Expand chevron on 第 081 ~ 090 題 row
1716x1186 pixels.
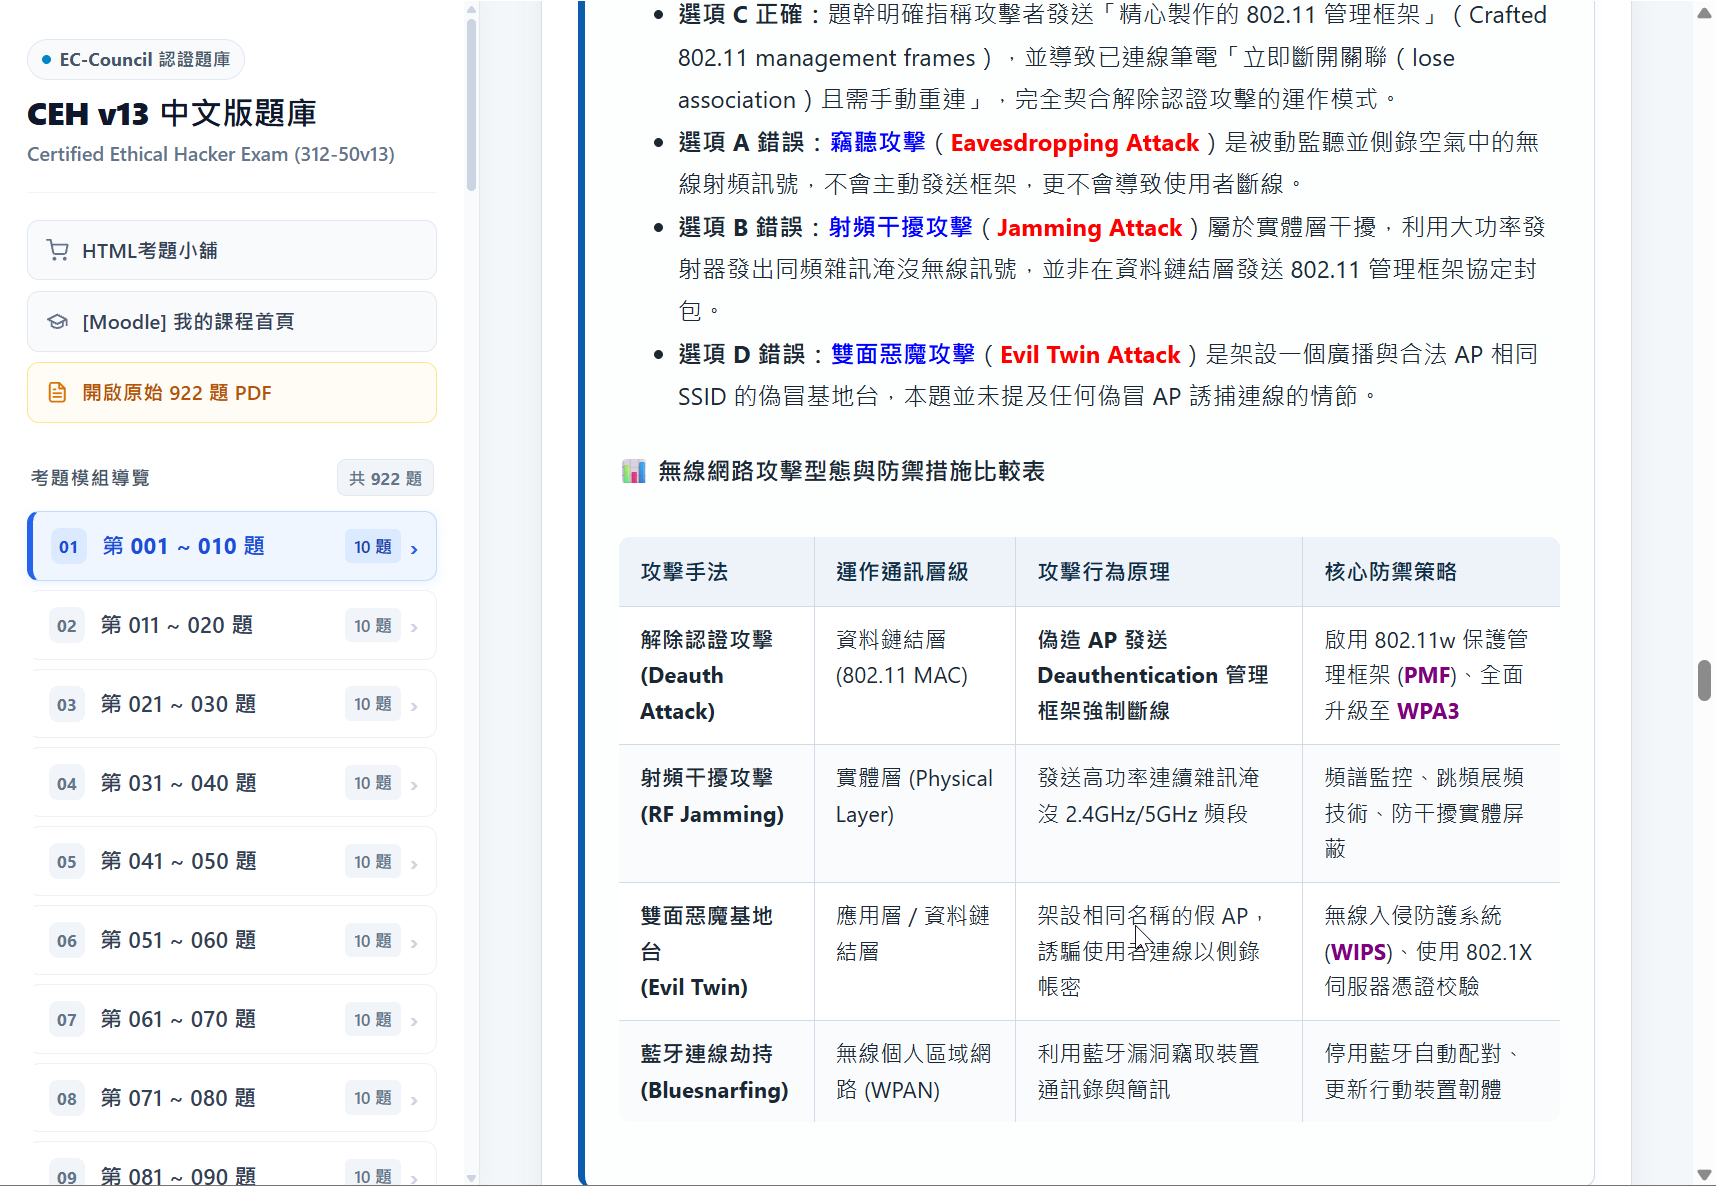[414, 1178]
